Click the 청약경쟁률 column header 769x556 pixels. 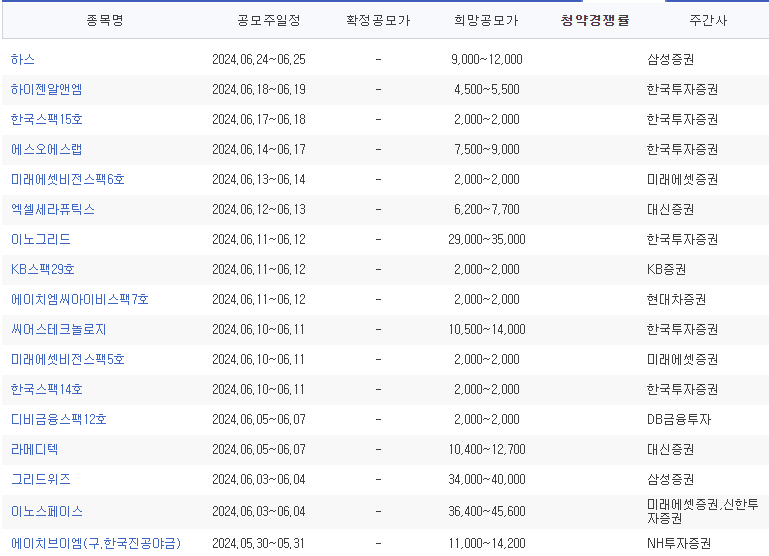coord(595,20)
